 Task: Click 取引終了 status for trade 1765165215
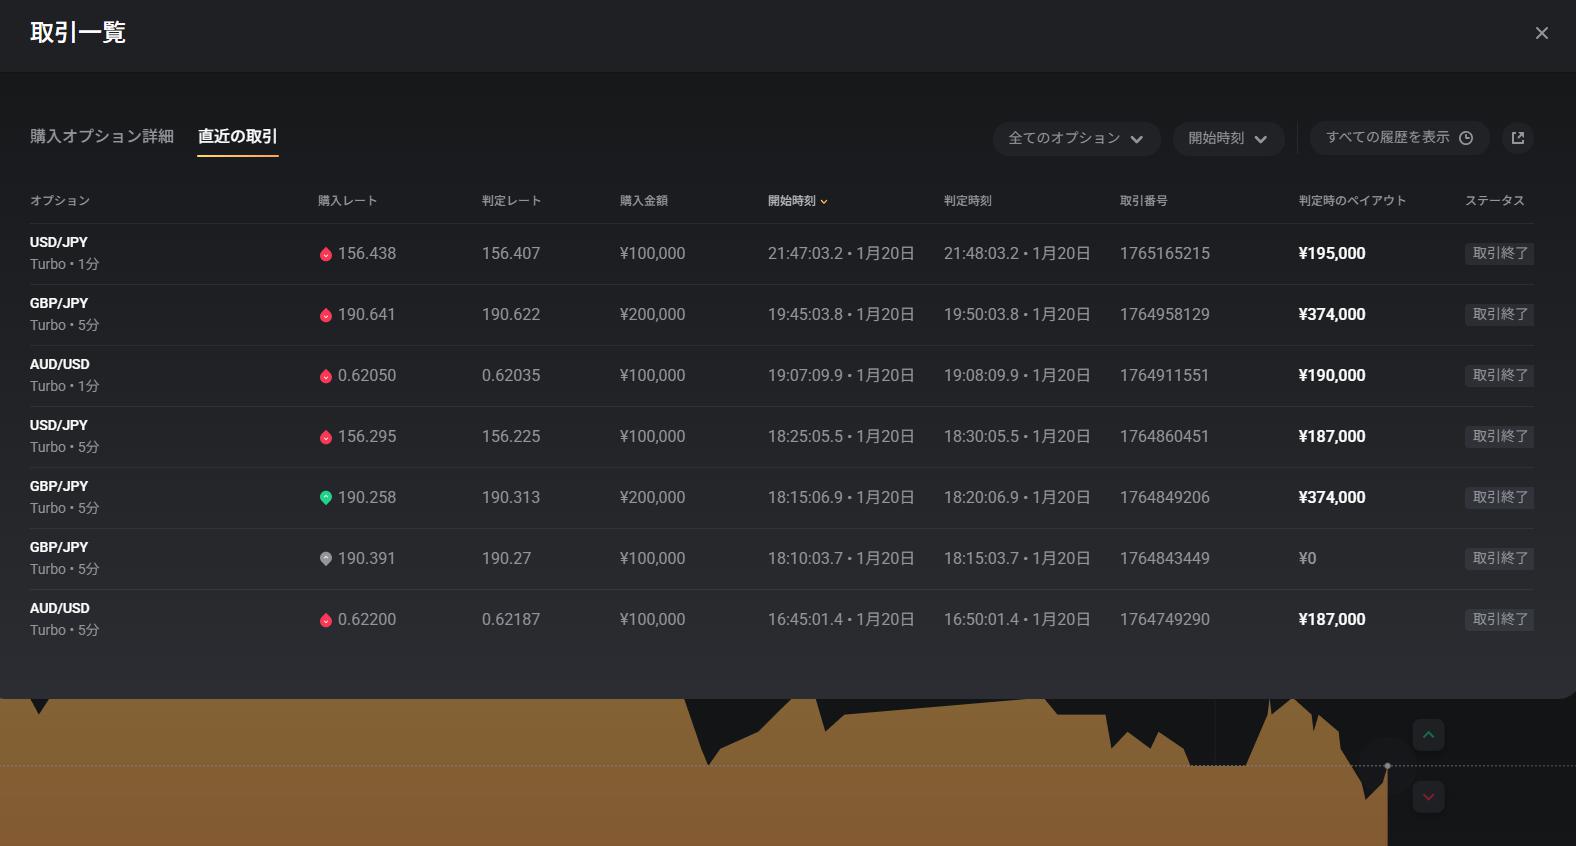[x=1499, y=254]
